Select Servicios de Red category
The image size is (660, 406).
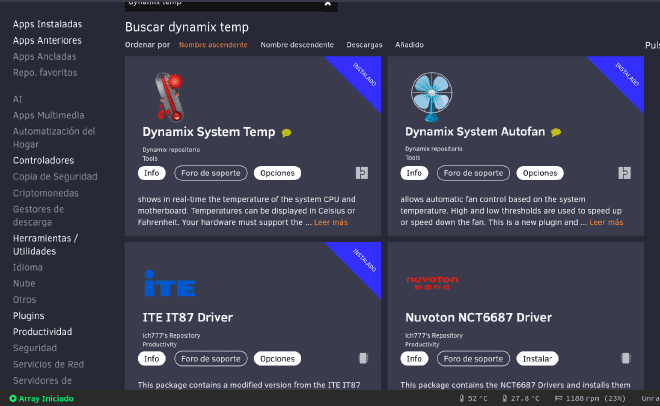pos(48,364)
